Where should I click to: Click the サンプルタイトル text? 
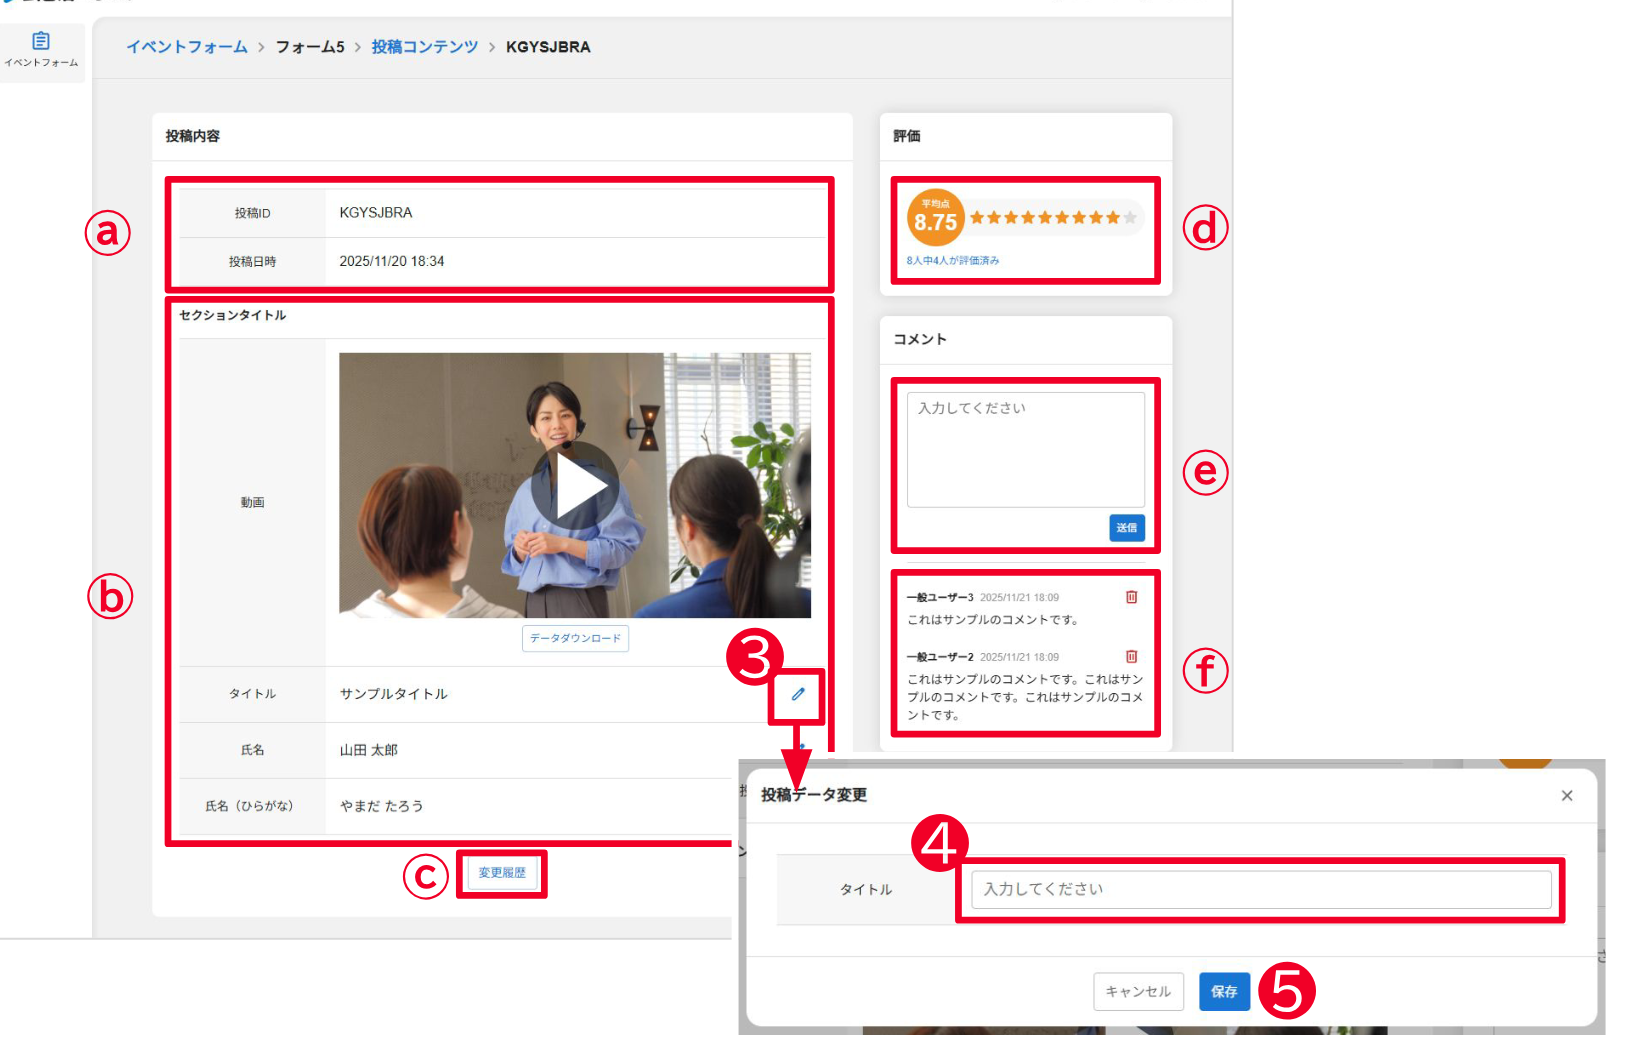pos(394,694)
